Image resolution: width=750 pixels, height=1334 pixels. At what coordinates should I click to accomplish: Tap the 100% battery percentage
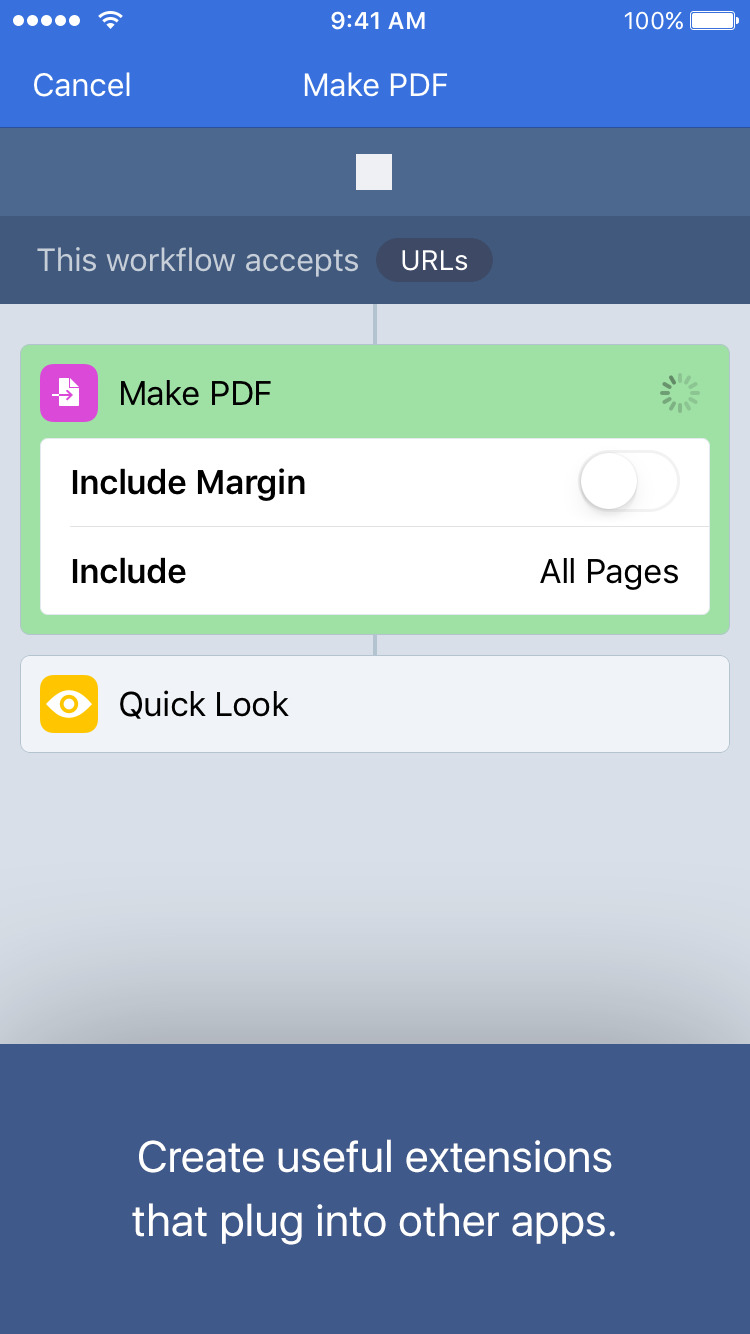coord(653,21)
